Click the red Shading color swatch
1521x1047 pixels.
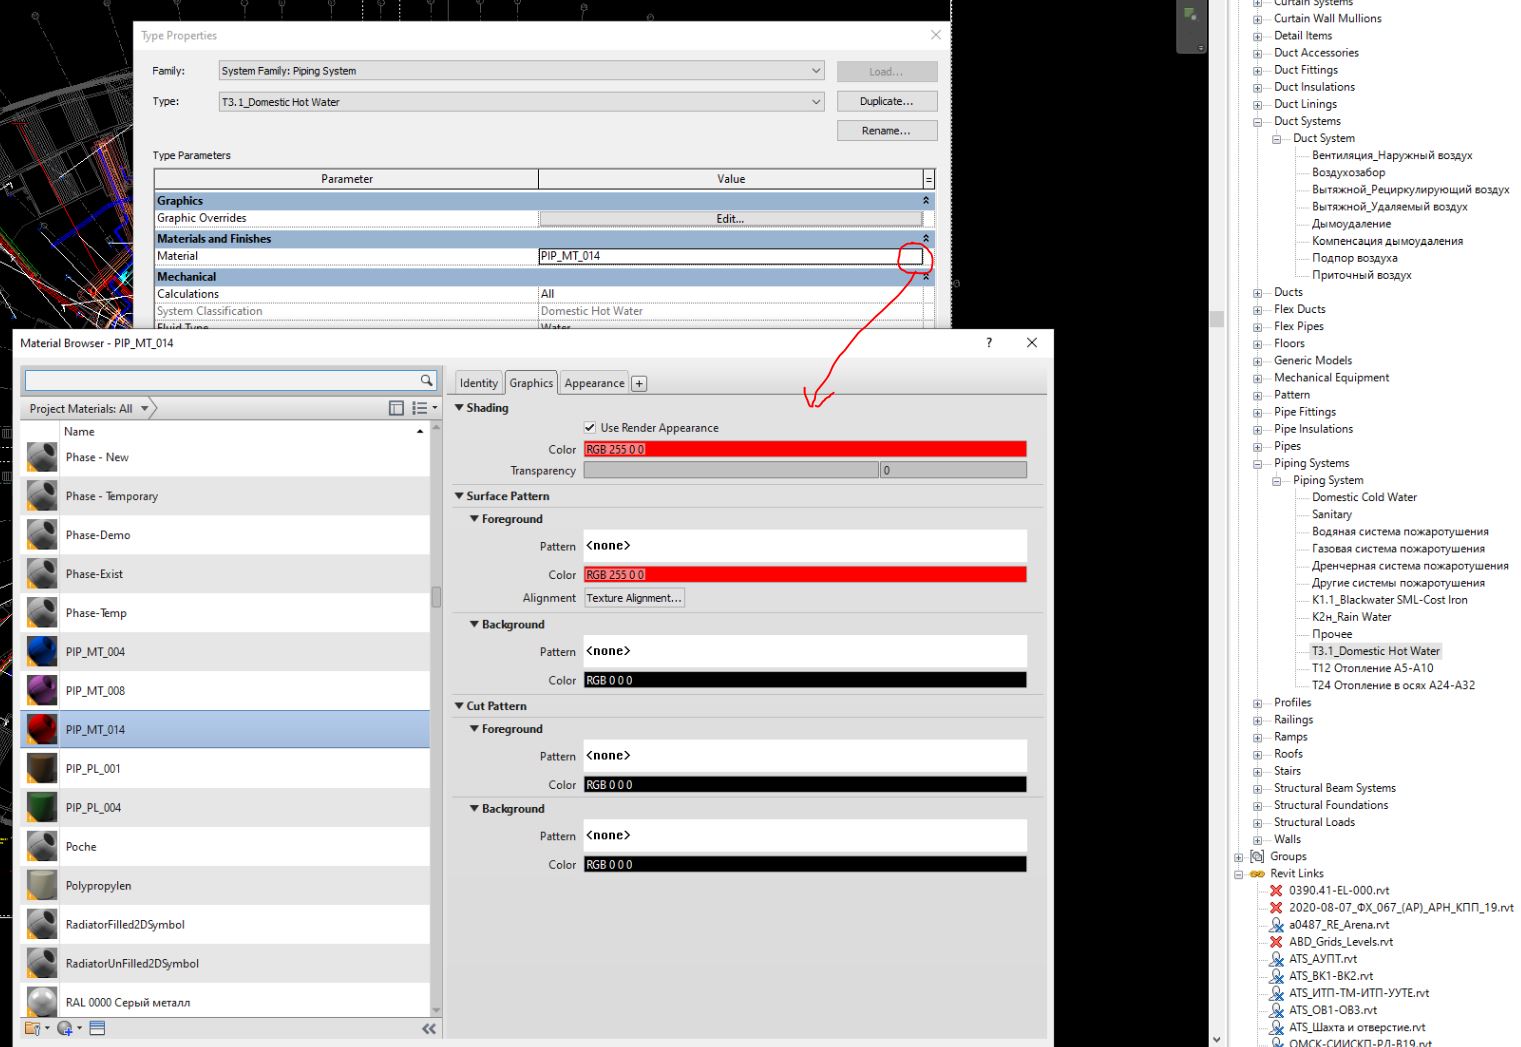tap(805, 449)
